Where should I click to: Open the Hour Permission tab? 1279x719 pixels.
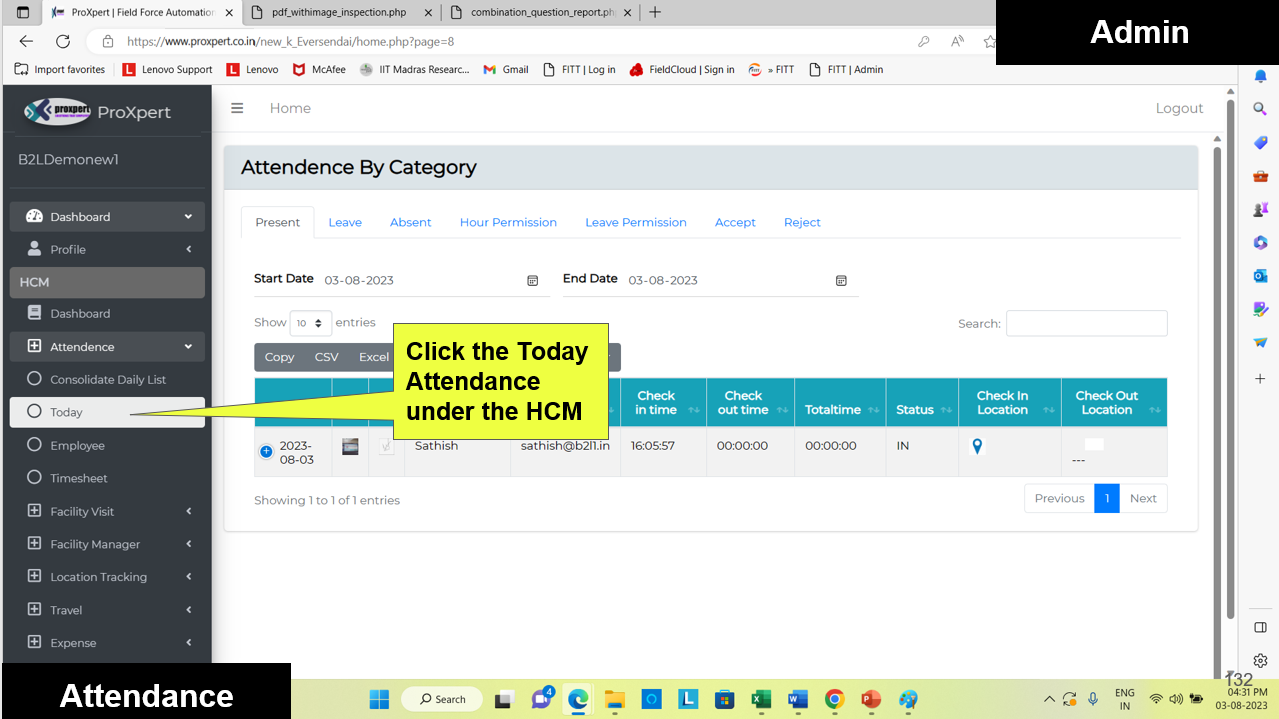point(508,222)
